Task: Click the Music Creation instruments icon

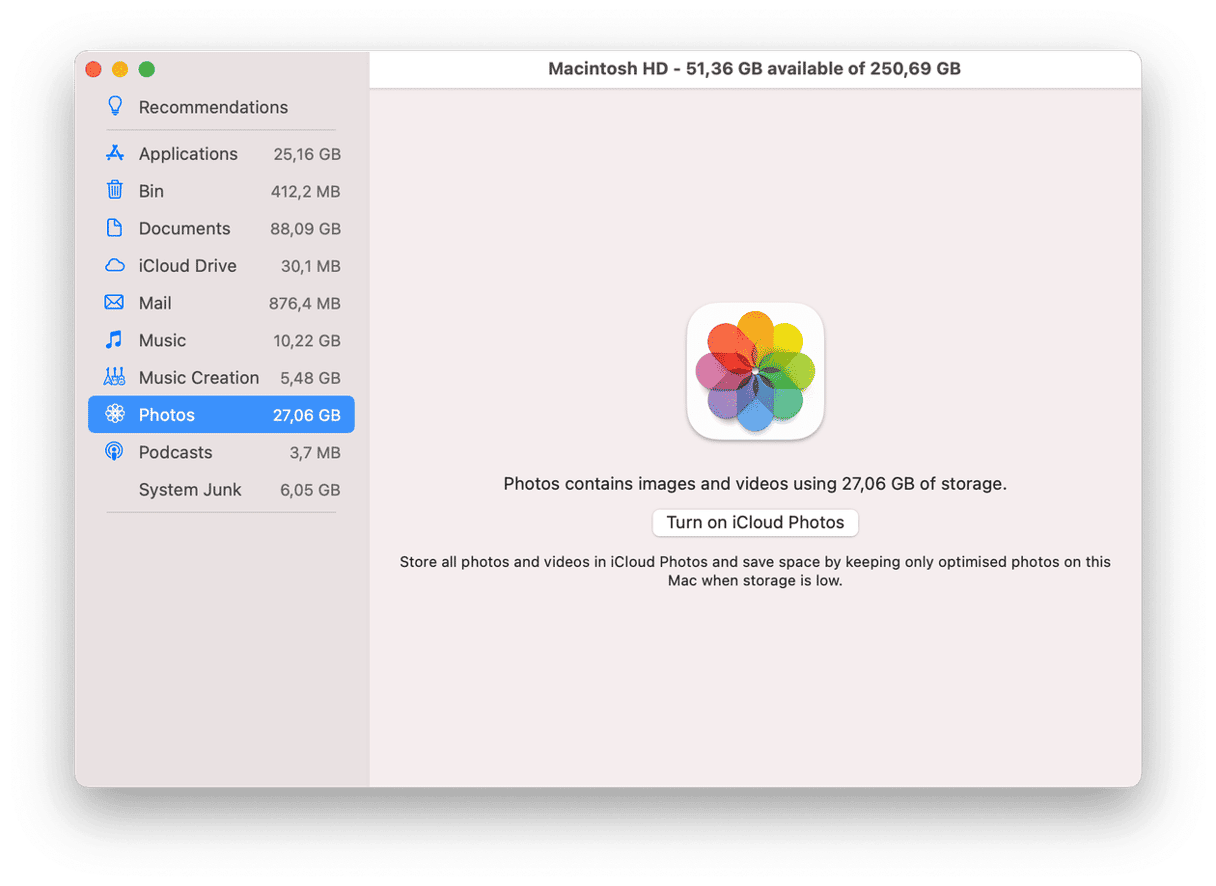Action: [115, 377]
